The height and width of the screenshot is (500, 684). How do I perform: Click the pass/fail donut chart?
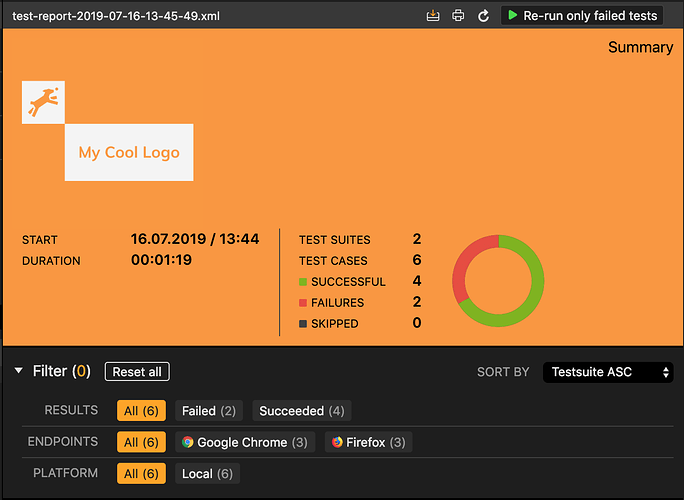(498, 281)
